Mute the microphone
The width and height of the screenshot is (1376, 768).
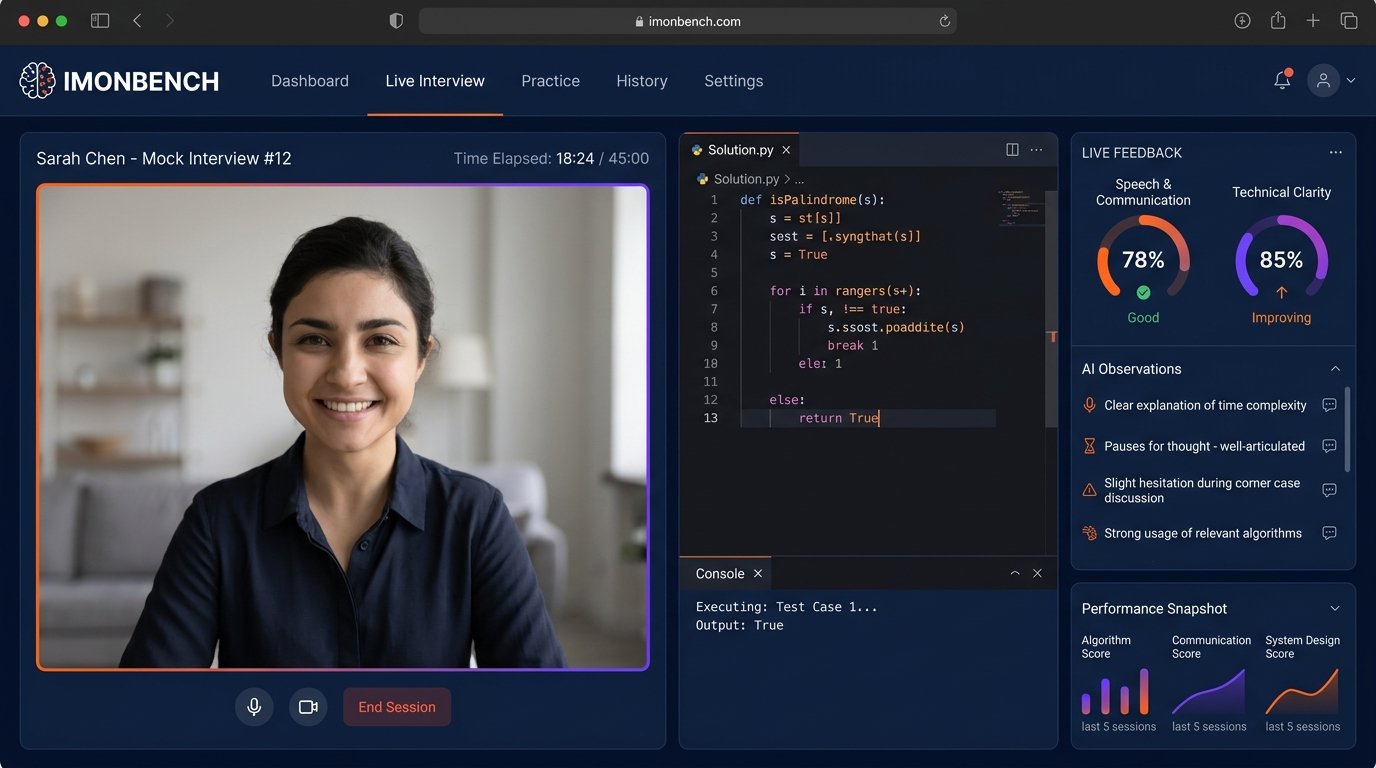point(254,707)
